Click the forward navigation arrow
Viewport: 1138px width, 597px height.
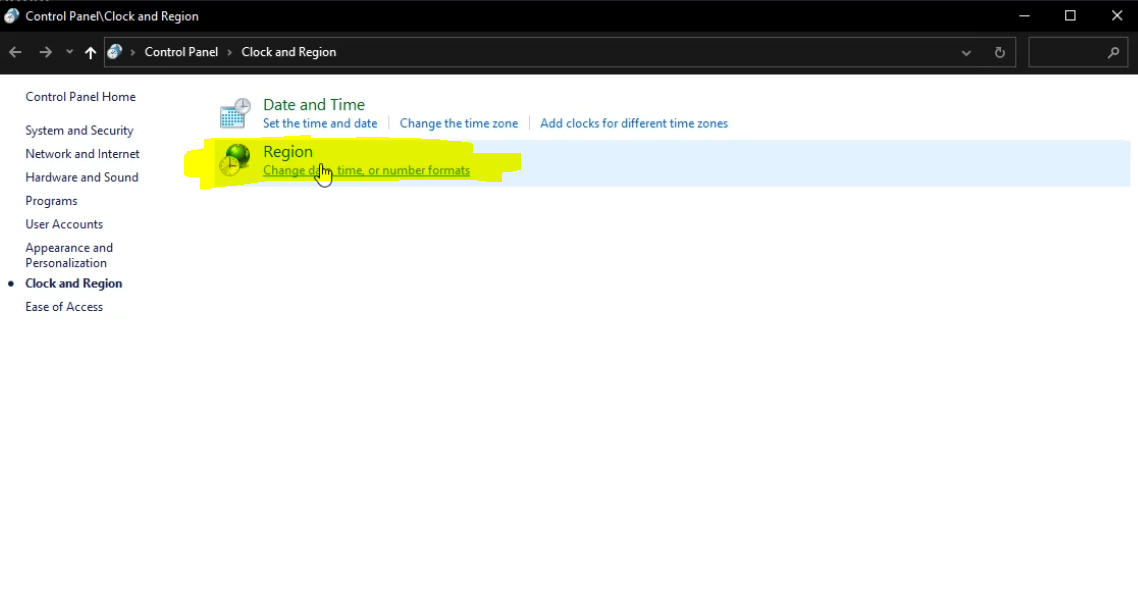45,52
